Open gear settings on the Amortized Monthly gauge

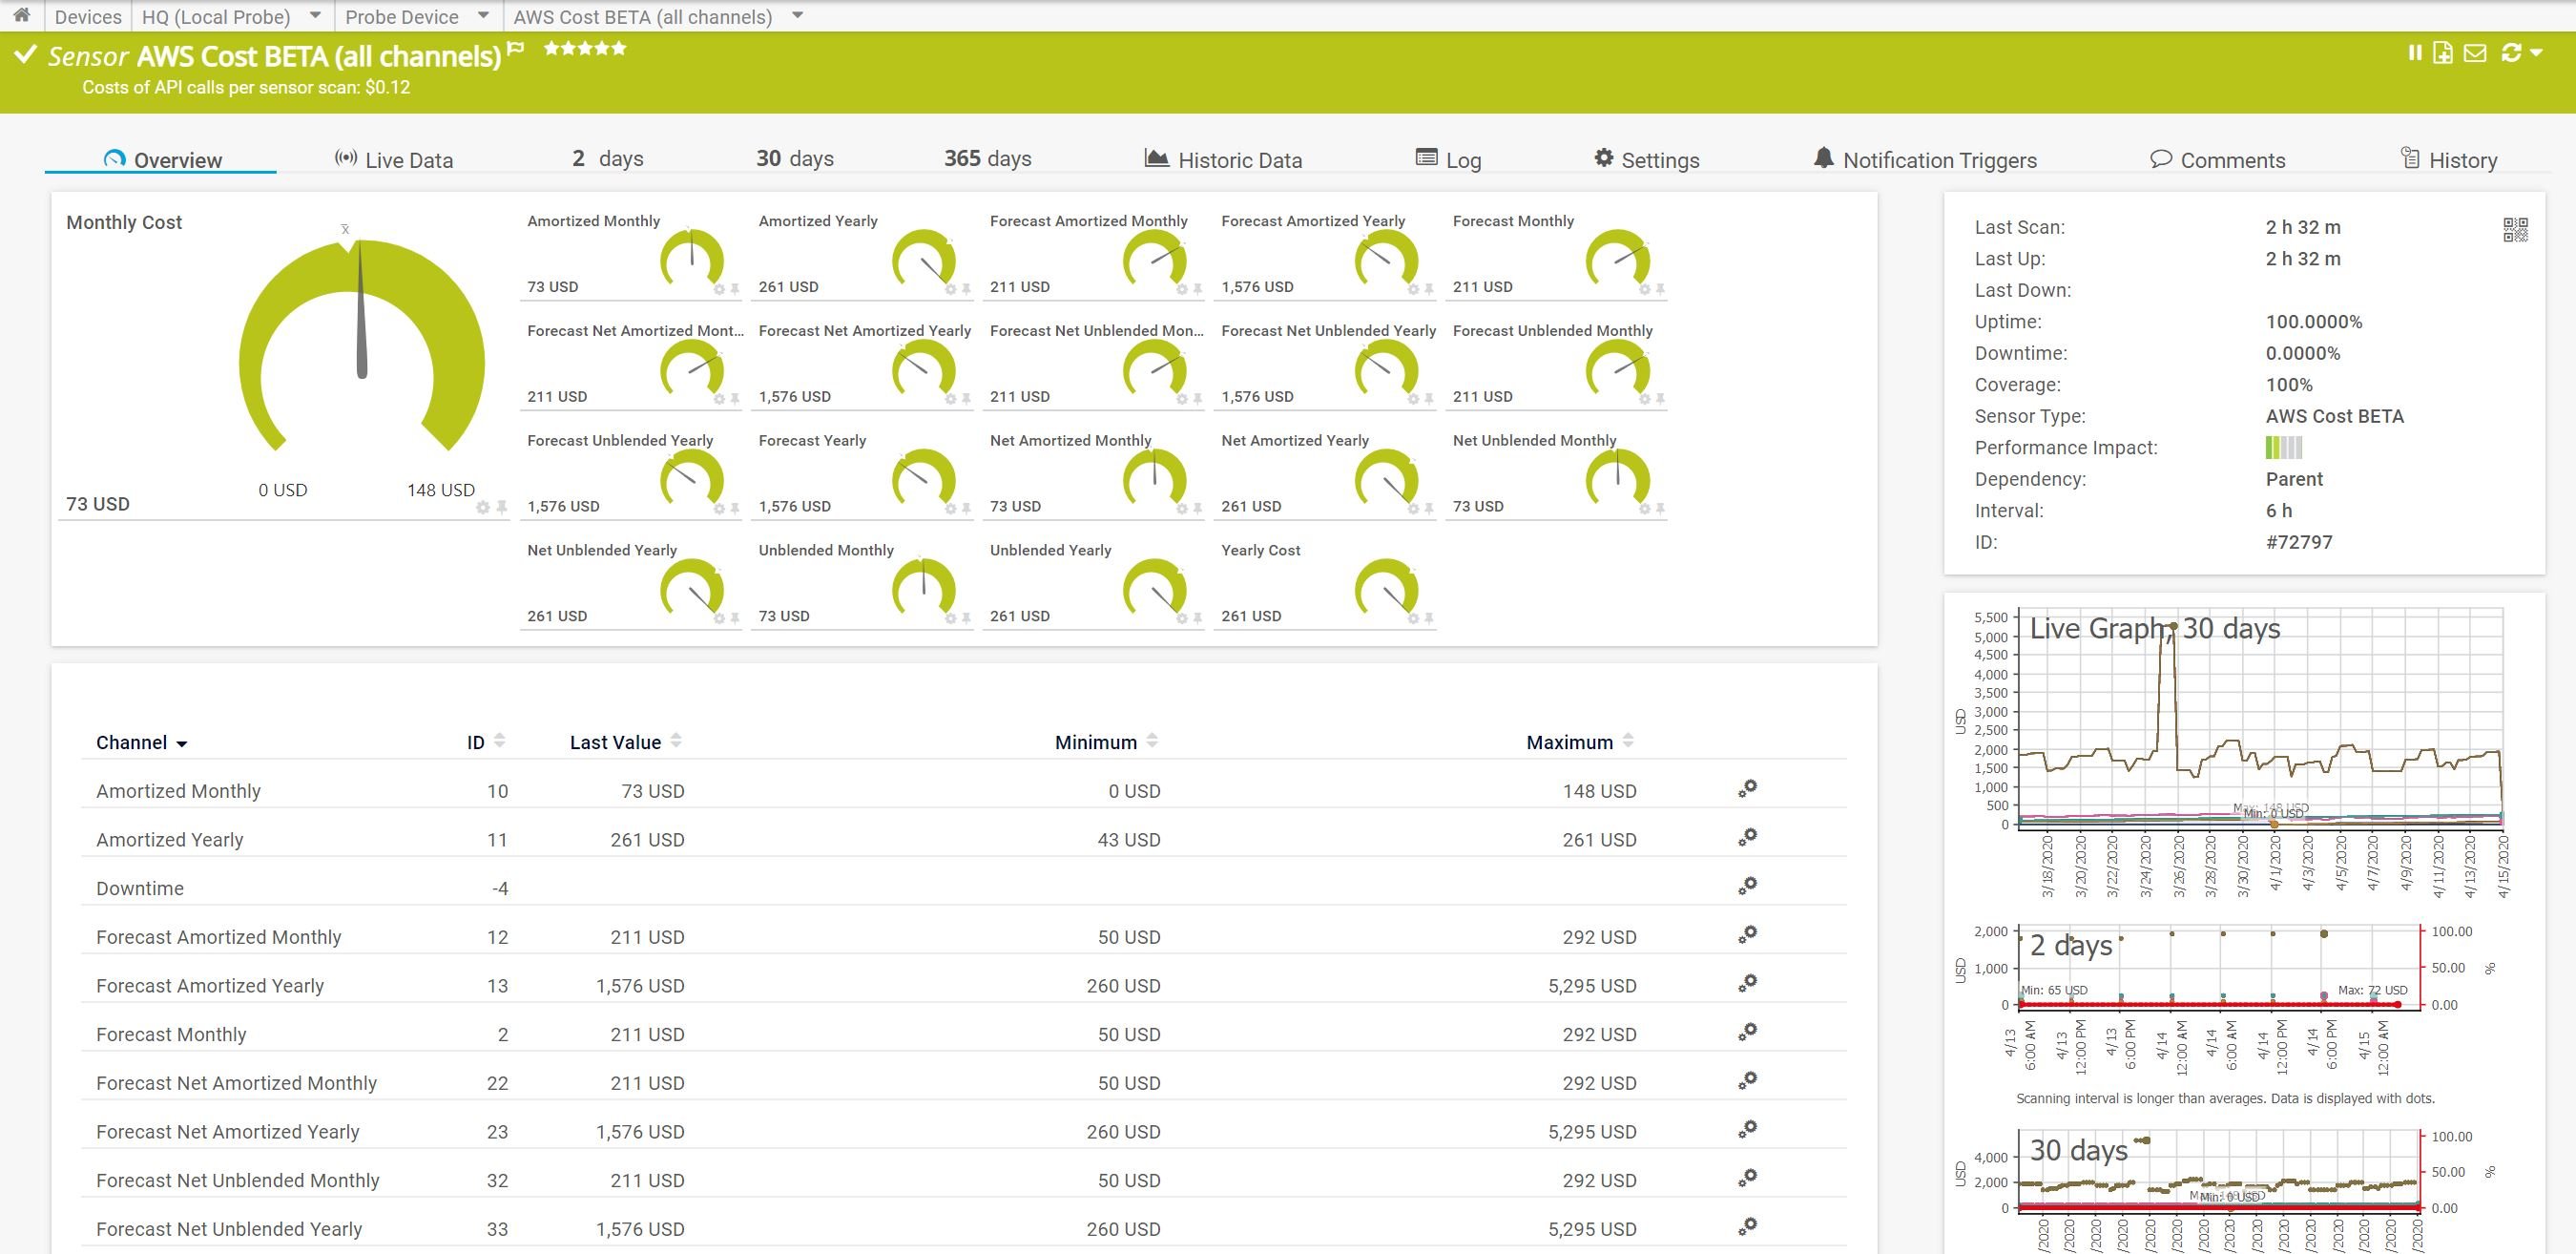(x=719, y=290)
